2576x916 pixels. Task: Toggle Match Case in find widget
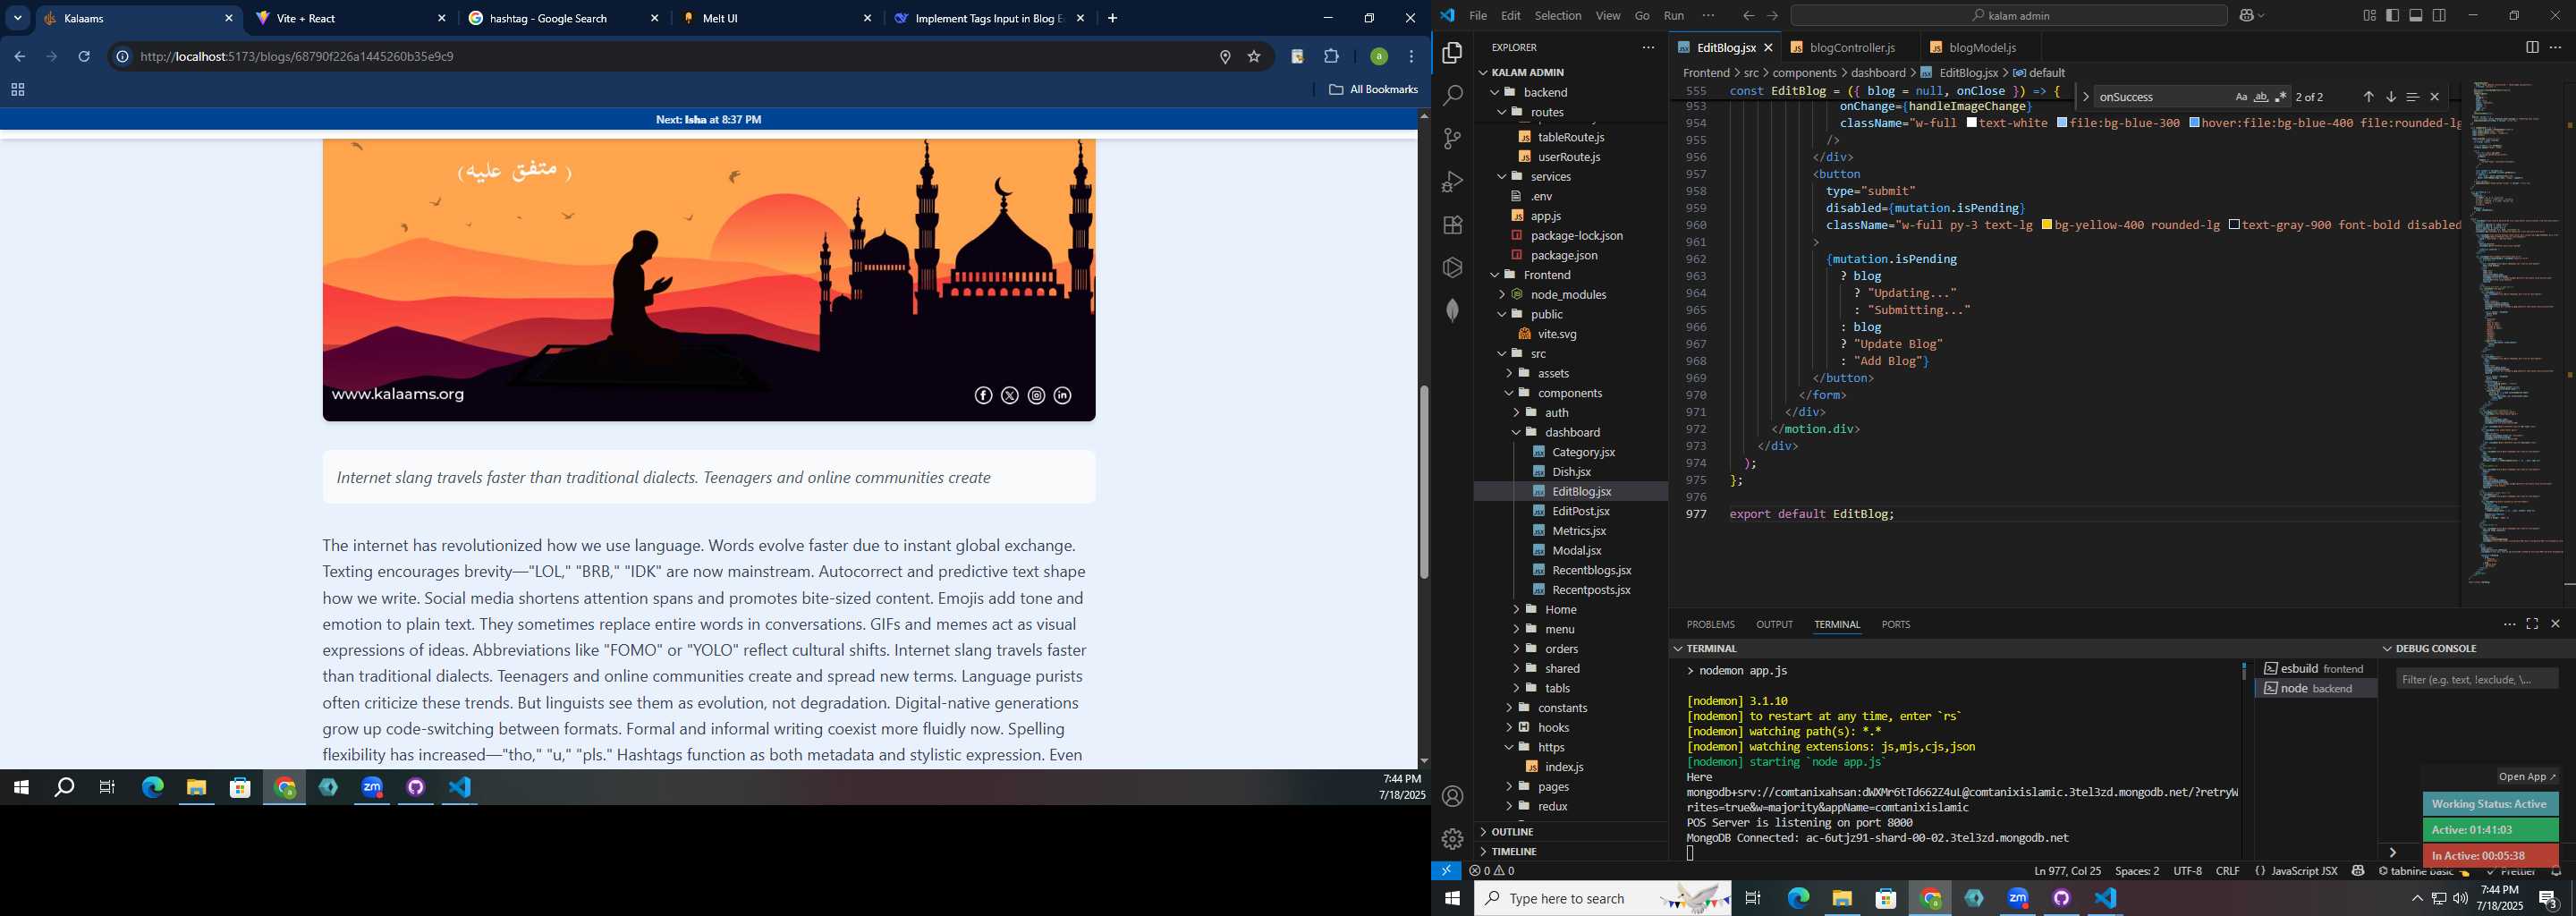coord(2241,97)
